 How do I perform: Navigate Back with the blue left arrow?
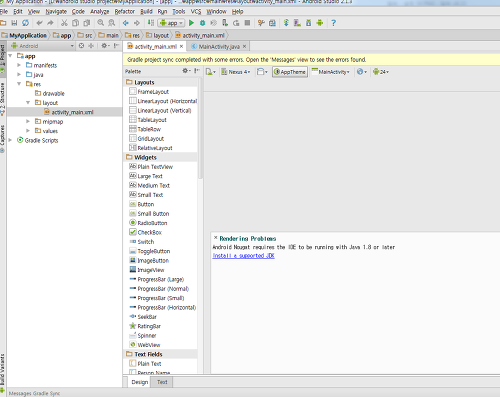click(126, 23)
